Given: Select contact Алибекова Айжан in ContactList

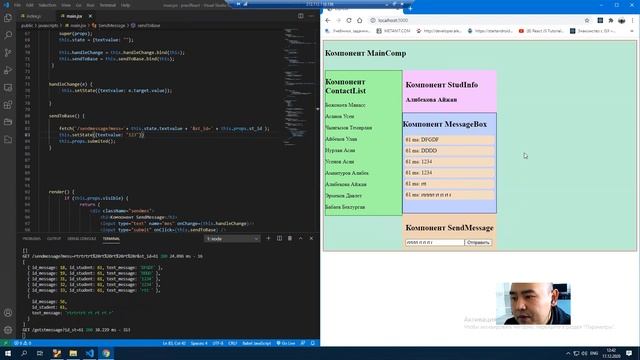Looking at the screenshot, I should pyautogui.click(x=346, y=184).
